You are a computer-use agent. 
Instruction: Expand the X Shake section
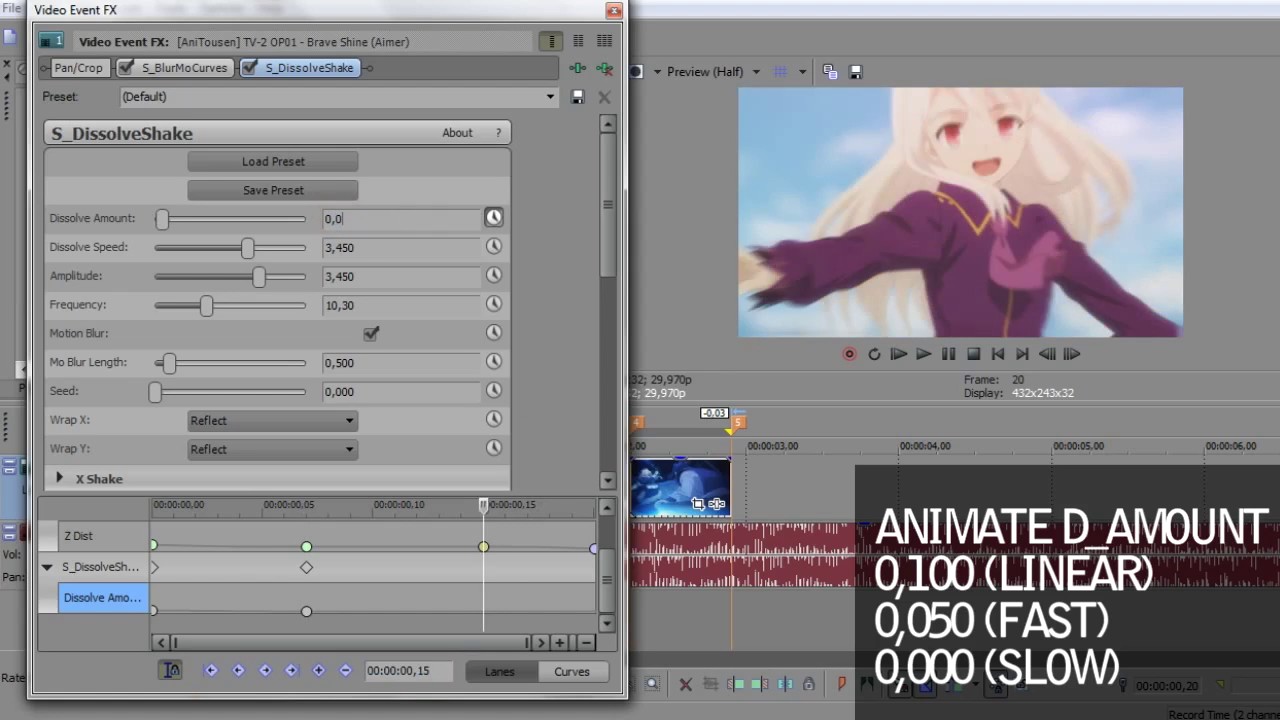(x=59, y=478)
